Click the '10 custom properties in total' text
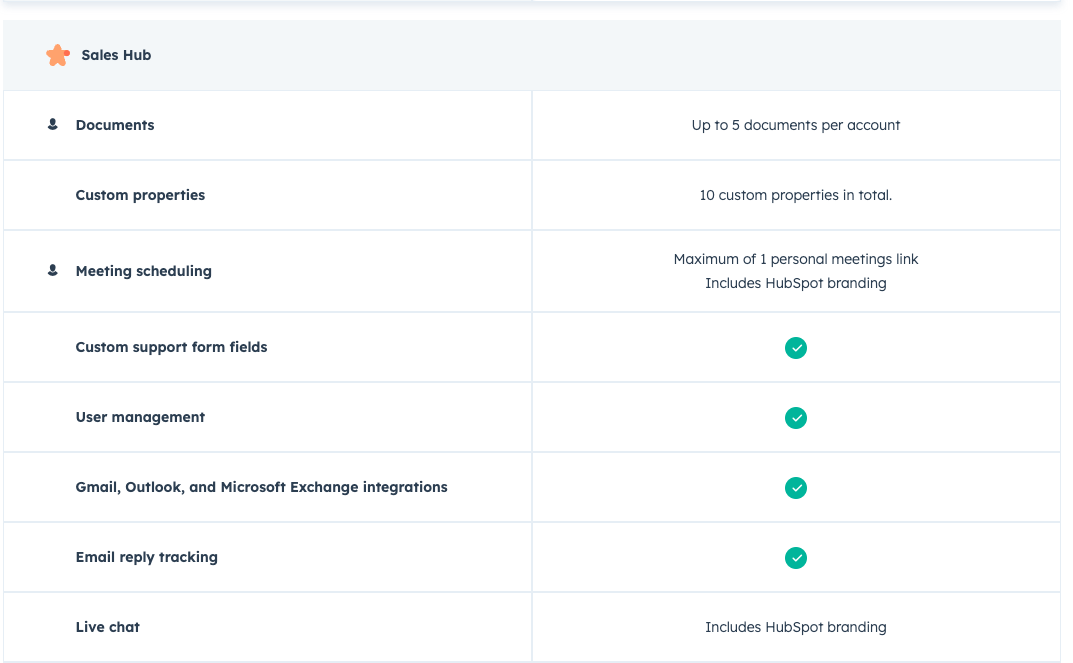1073x663 pixels. coord(796,195)
